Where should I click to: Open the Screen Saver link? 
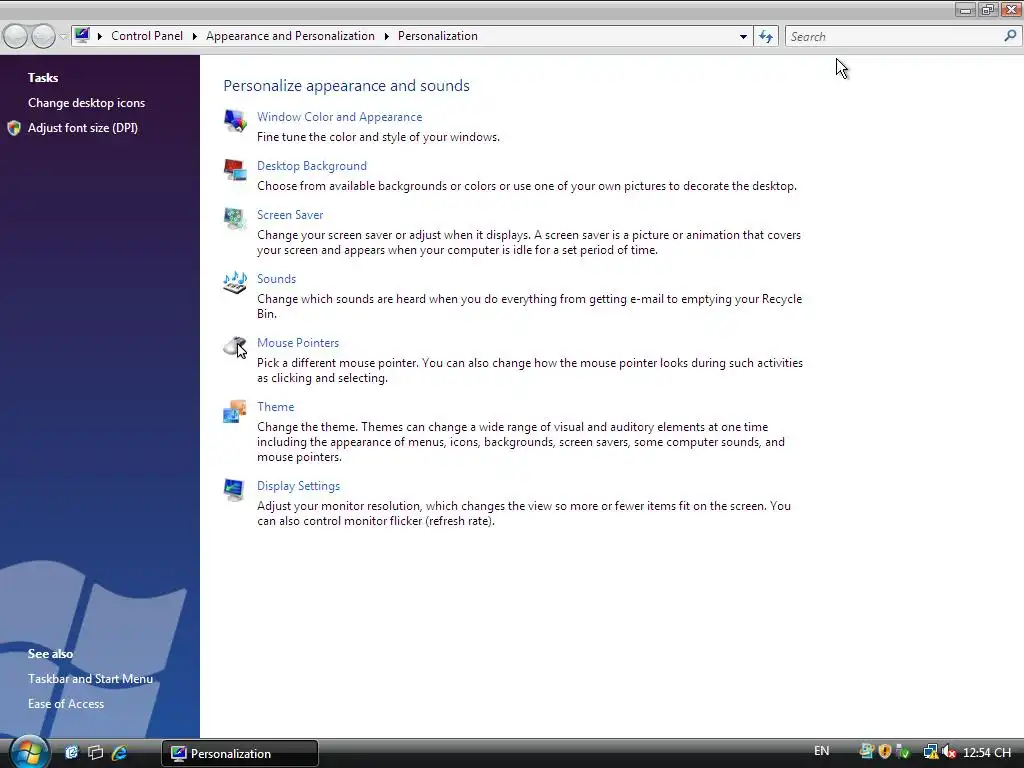(290, 215)
